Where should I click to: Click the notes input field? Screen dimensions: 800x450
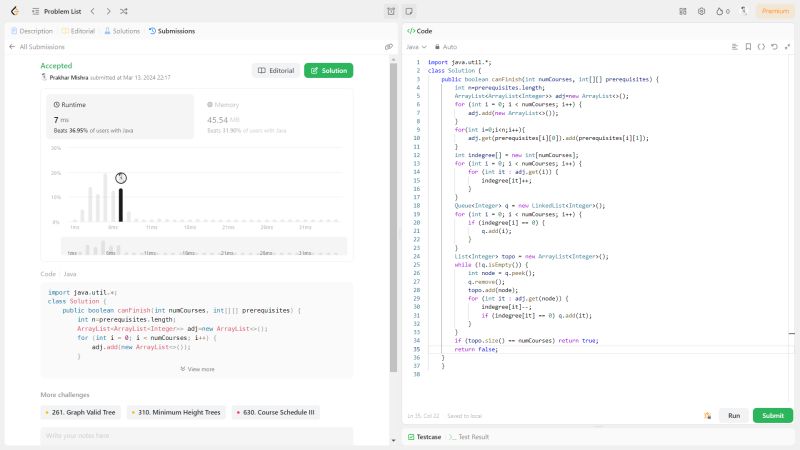(x=197, y=436)
